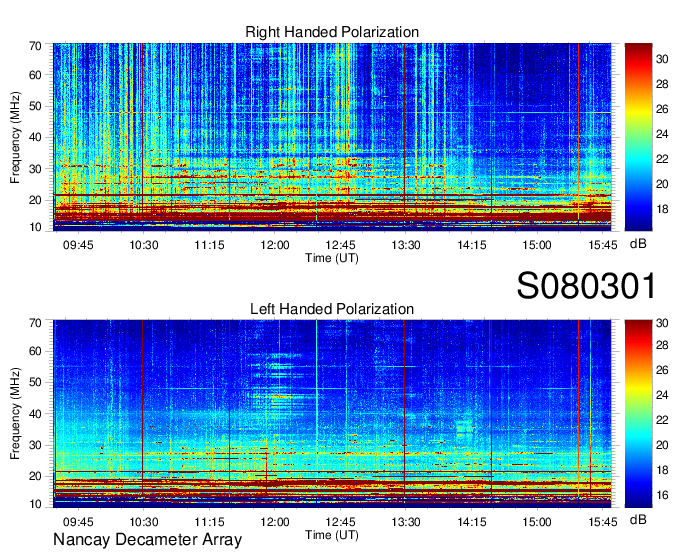
Task: Click 'Time (UT)' label under Left Handed plot
Action: [332, 535]
